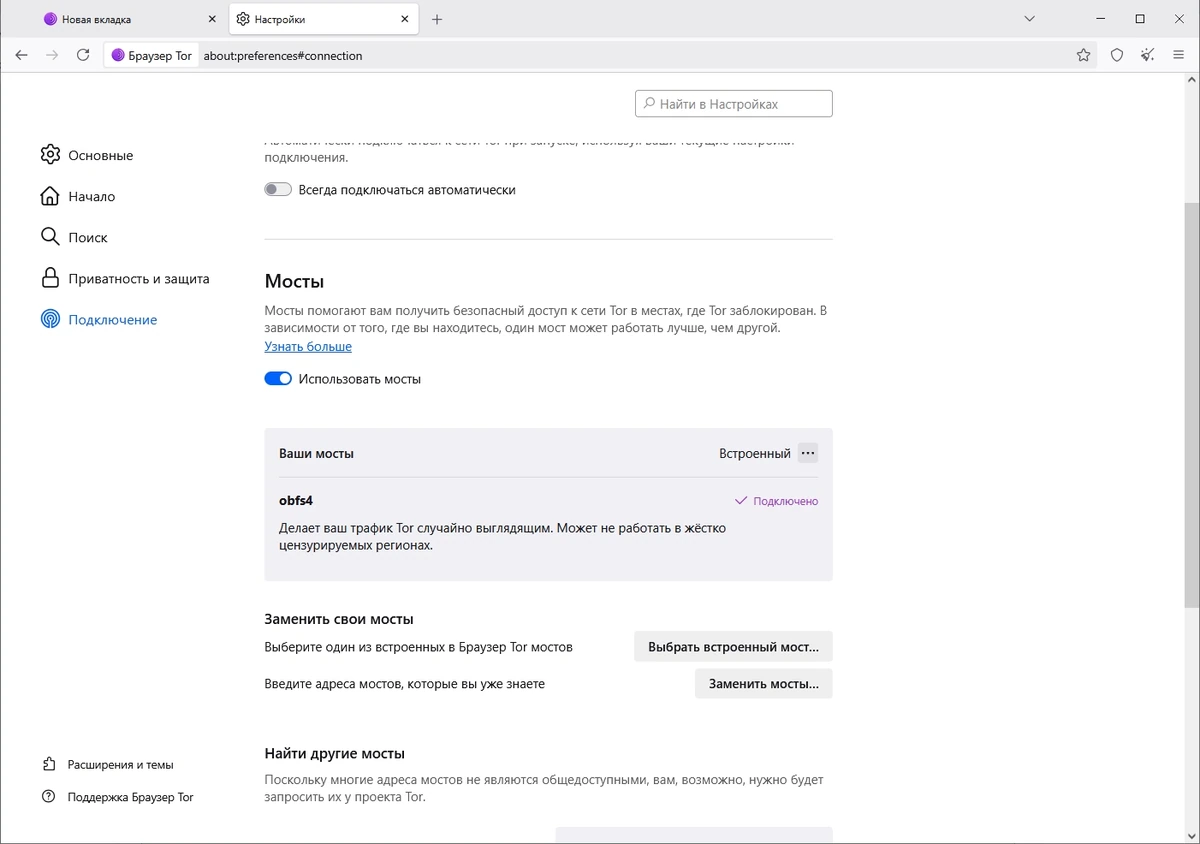Click the New Identity broom icon
Viewport: 1200px width, 844px height.
point(1148,55)
